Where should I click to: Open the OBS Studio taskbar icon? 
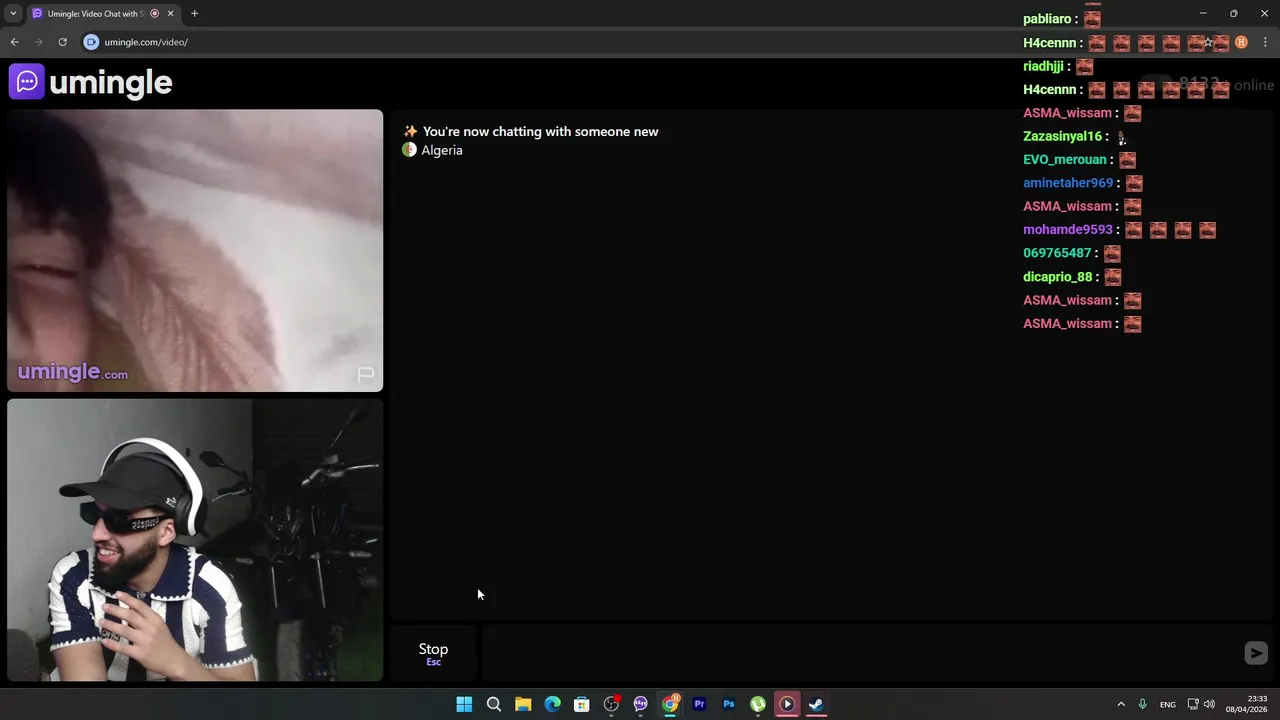[x=611, y=704]
